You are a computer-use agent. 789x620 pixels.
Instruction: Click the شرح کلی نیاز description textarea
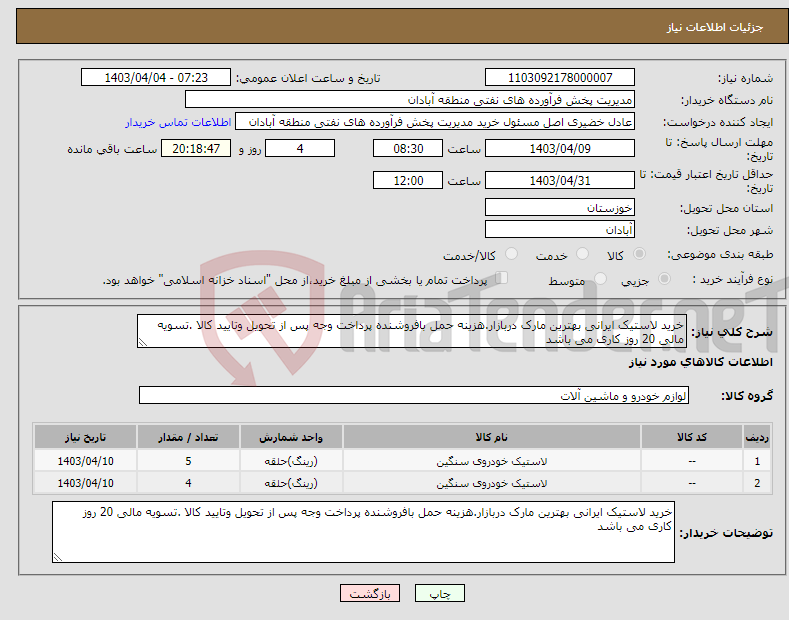412,331
